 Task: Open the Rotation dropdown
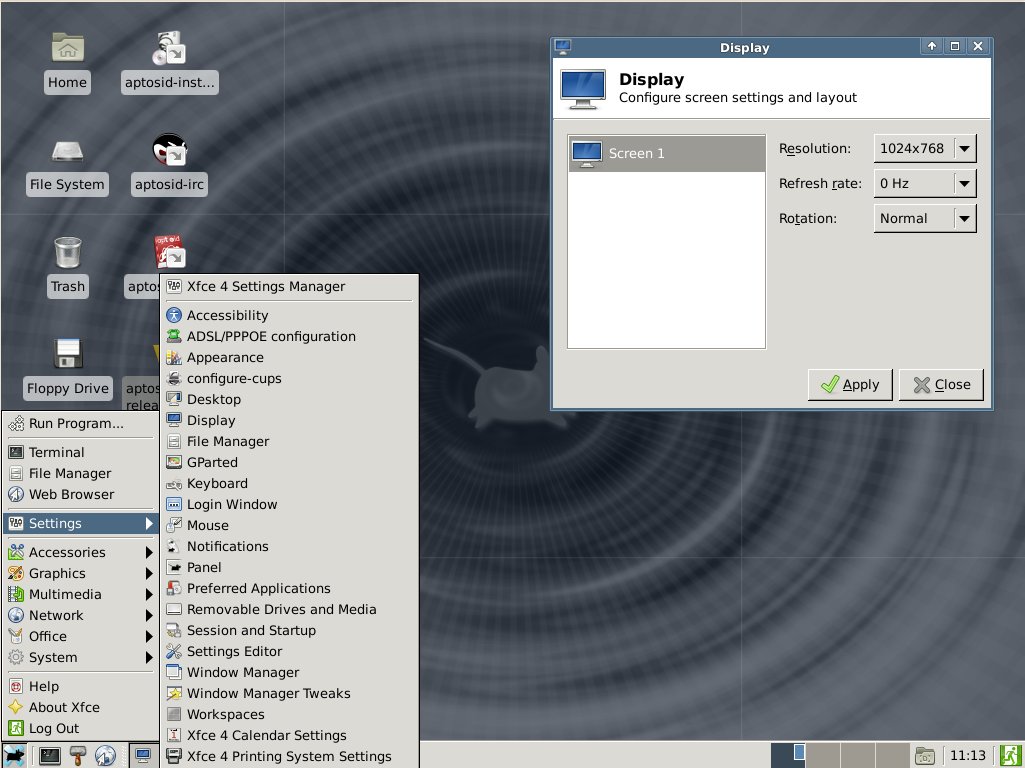[x=925, y=218]
